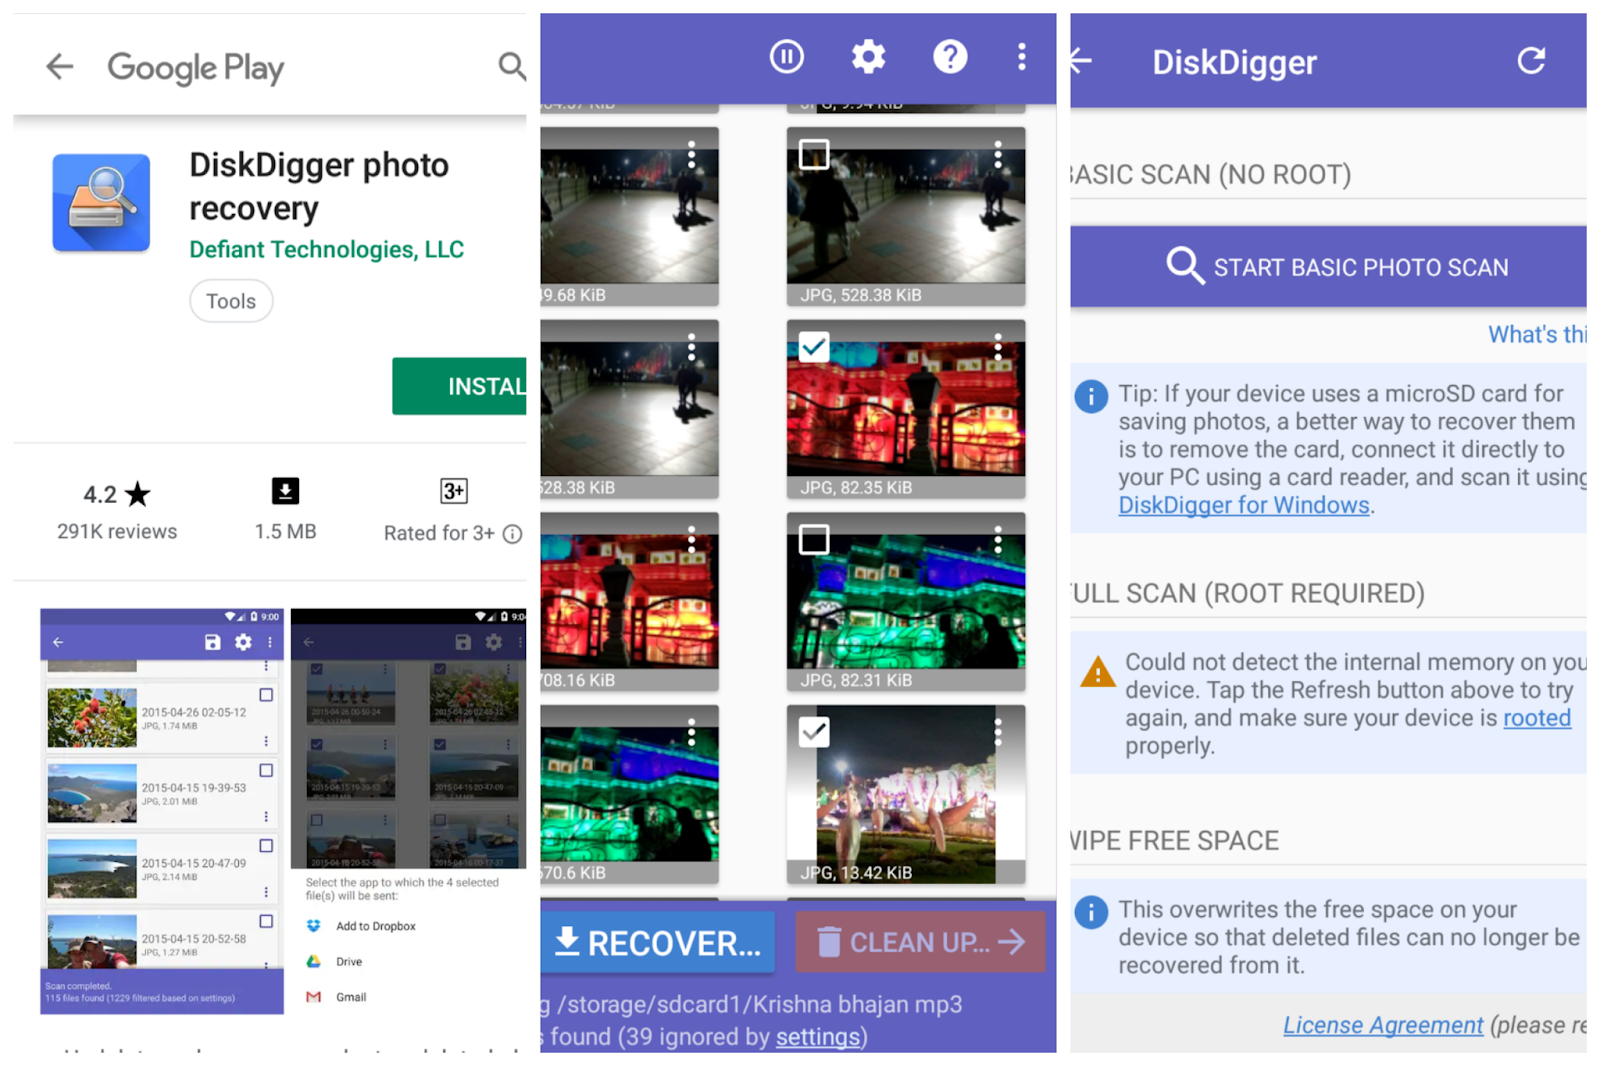Uncheck the JPG, 13.42 KiB photo checkbox
Screen dimensions: 1600x1066
(x=814, y=732)
